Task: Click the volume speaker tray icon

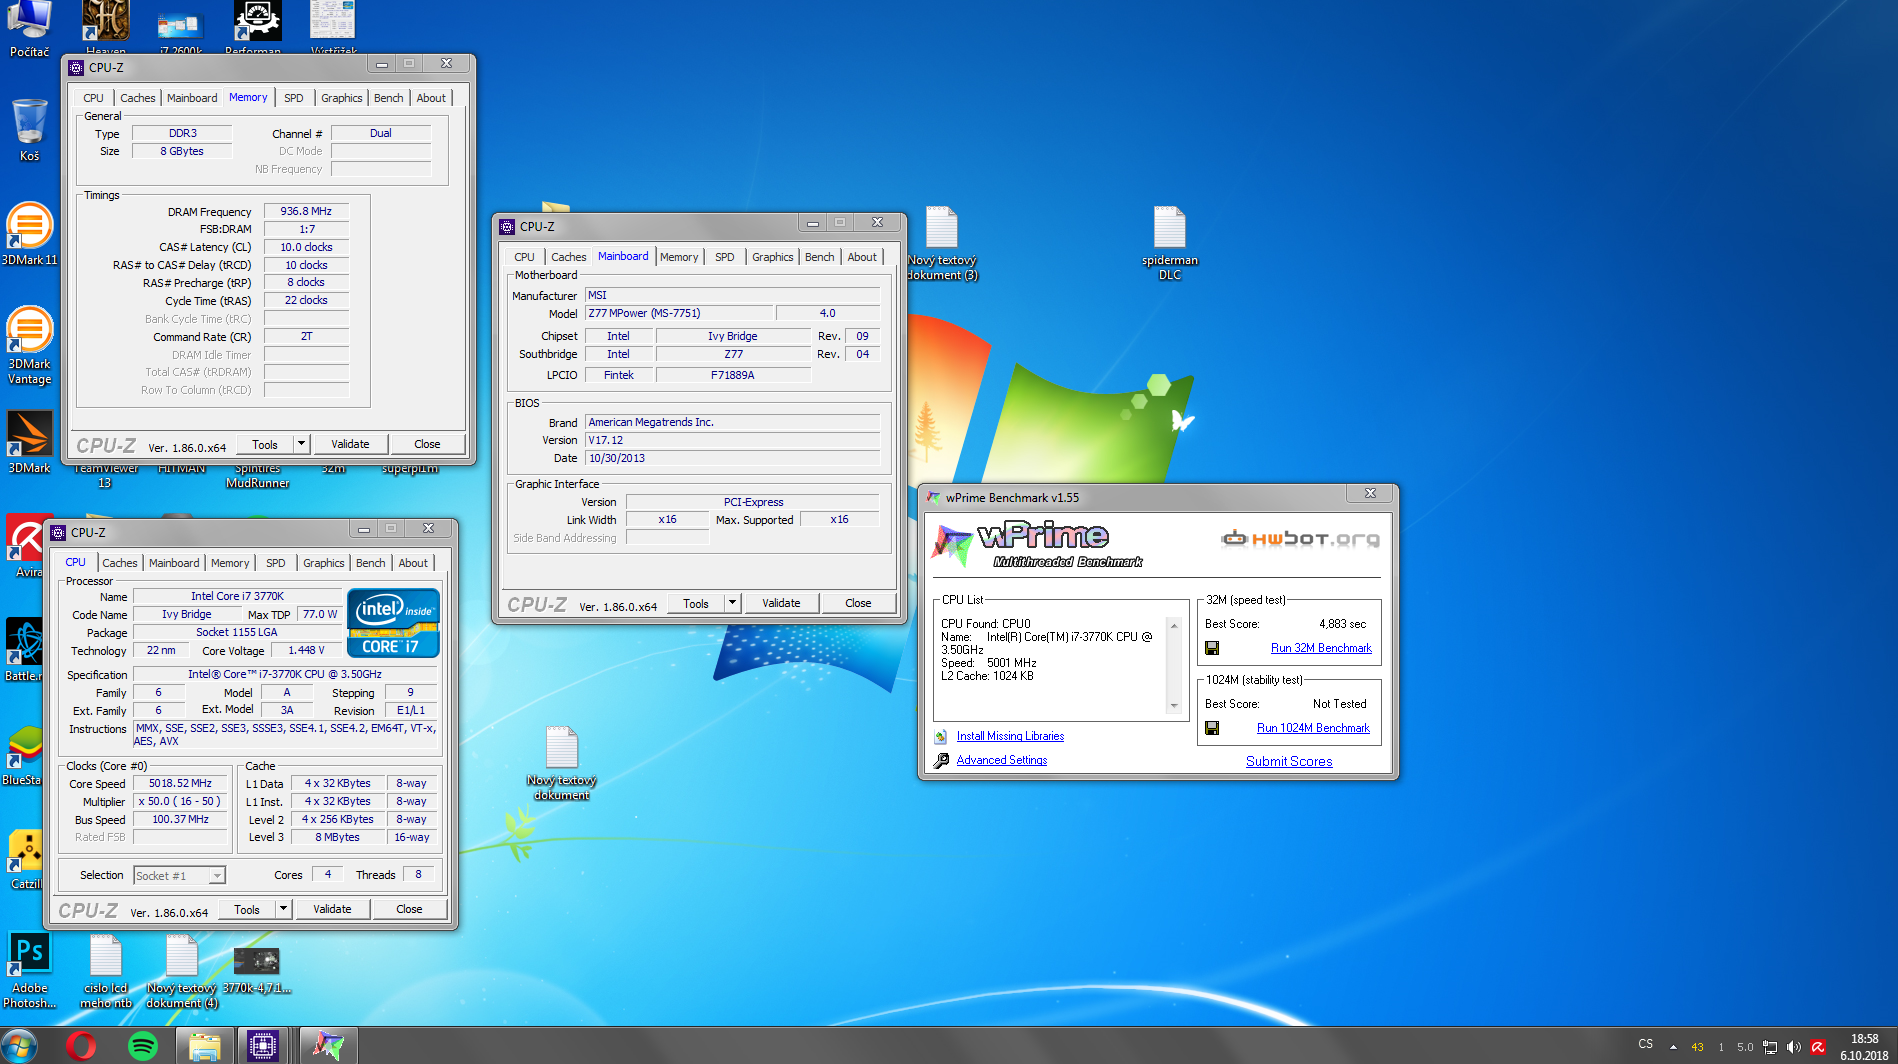Action: click(x=1794, y=1047)
